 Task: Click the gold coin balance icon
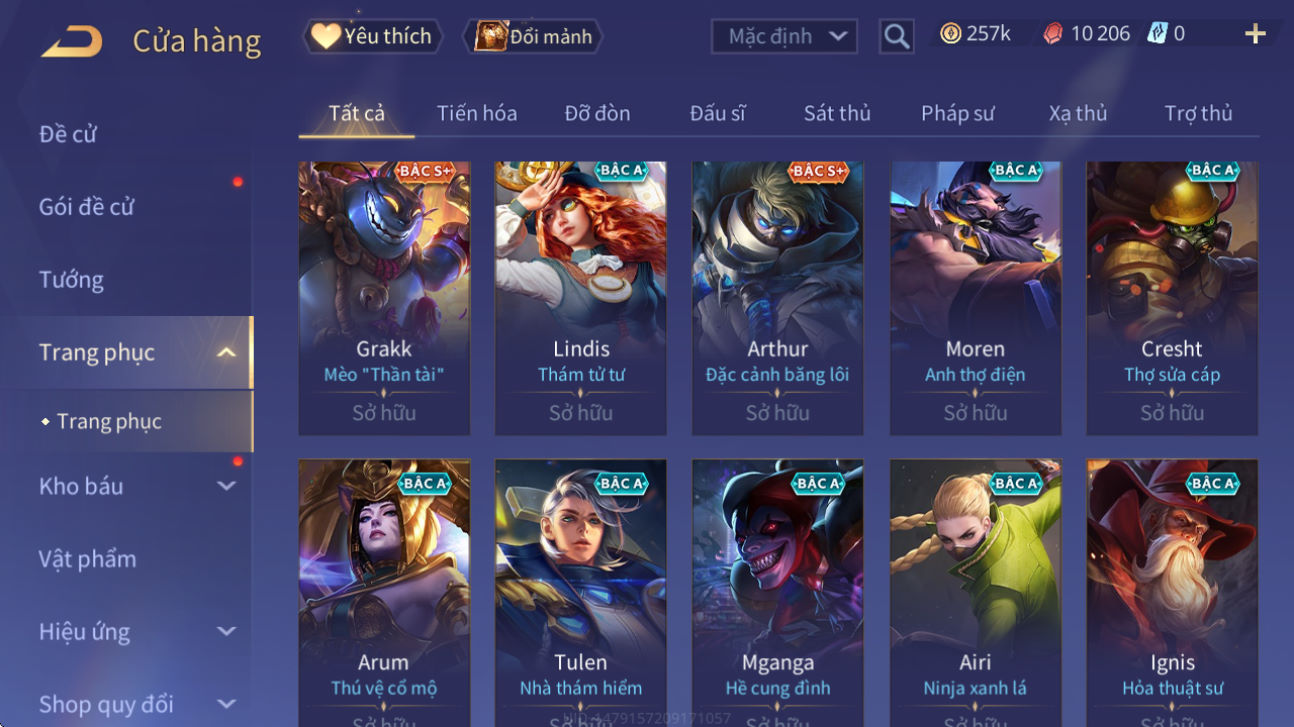tap(950, 34)
